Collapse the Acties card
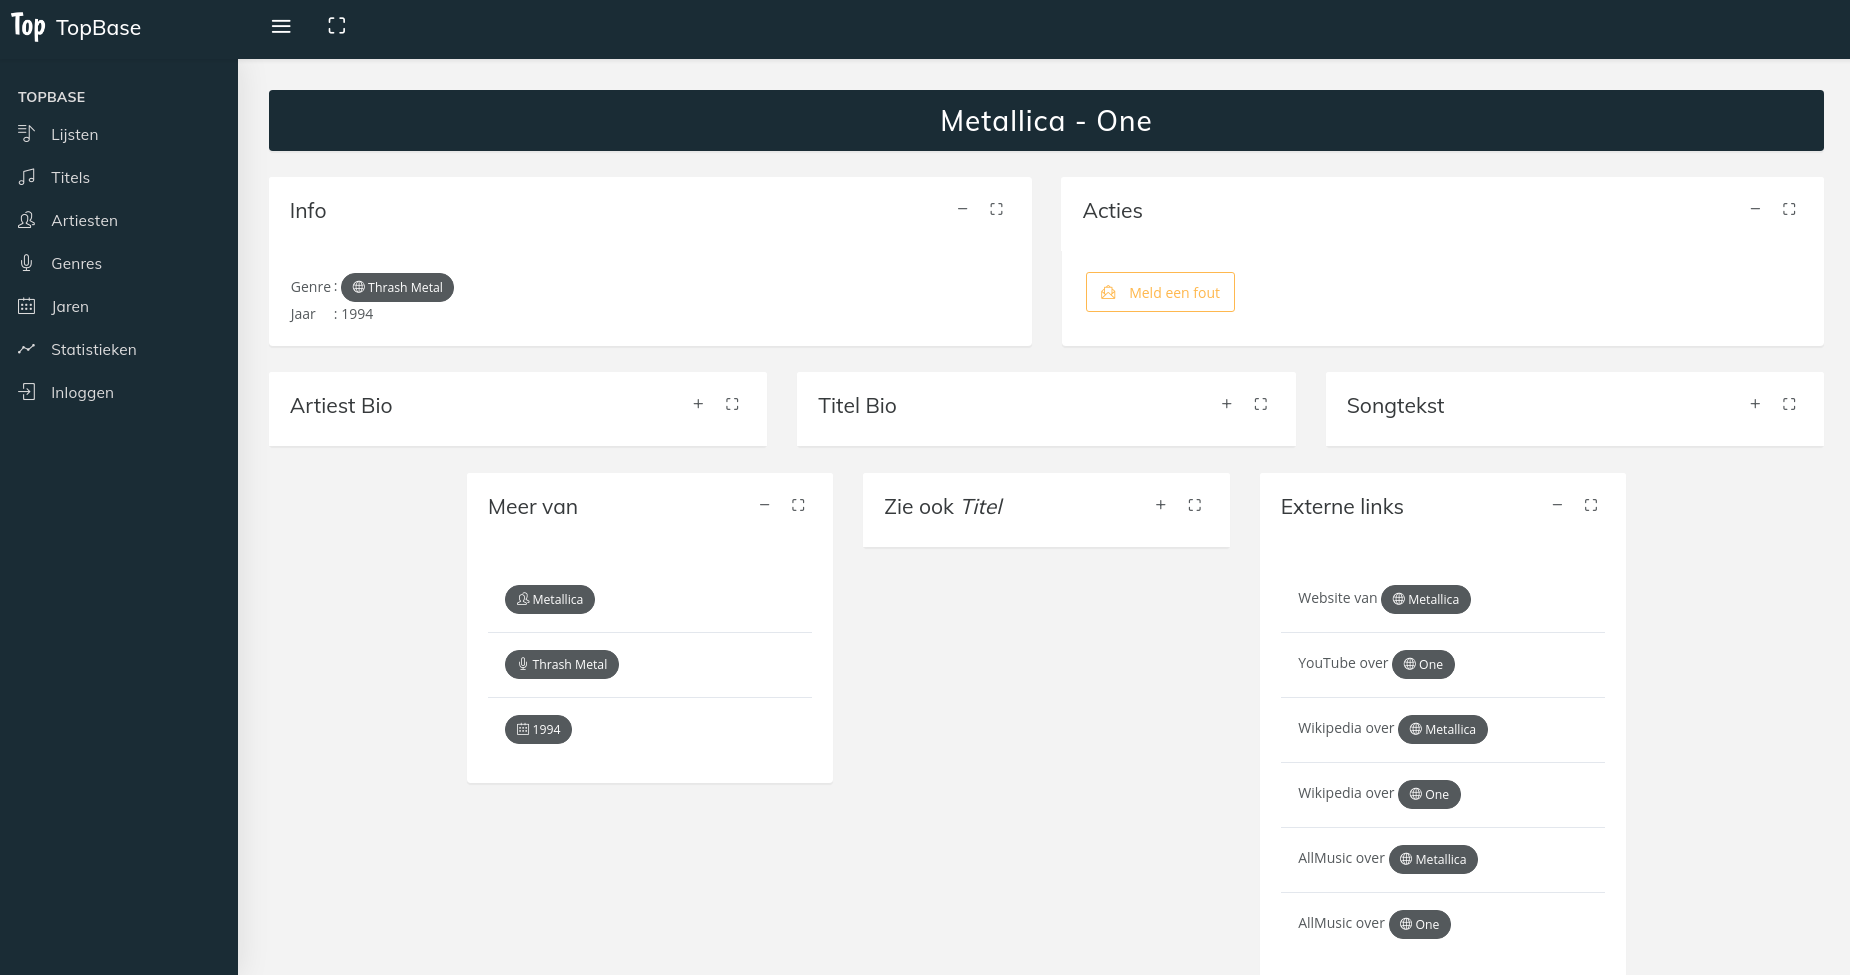Viewport: 1850px width, 975px height. pos(1755,209)
